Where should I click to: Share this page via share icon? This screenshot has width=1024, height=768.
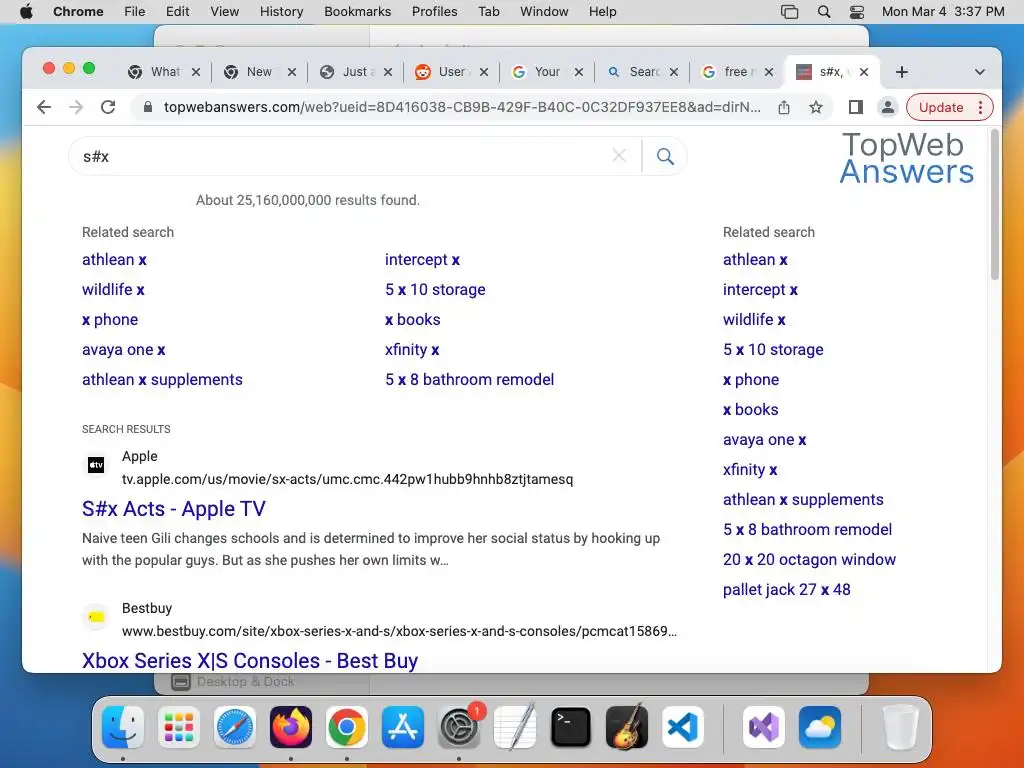(x=784, y=107)
